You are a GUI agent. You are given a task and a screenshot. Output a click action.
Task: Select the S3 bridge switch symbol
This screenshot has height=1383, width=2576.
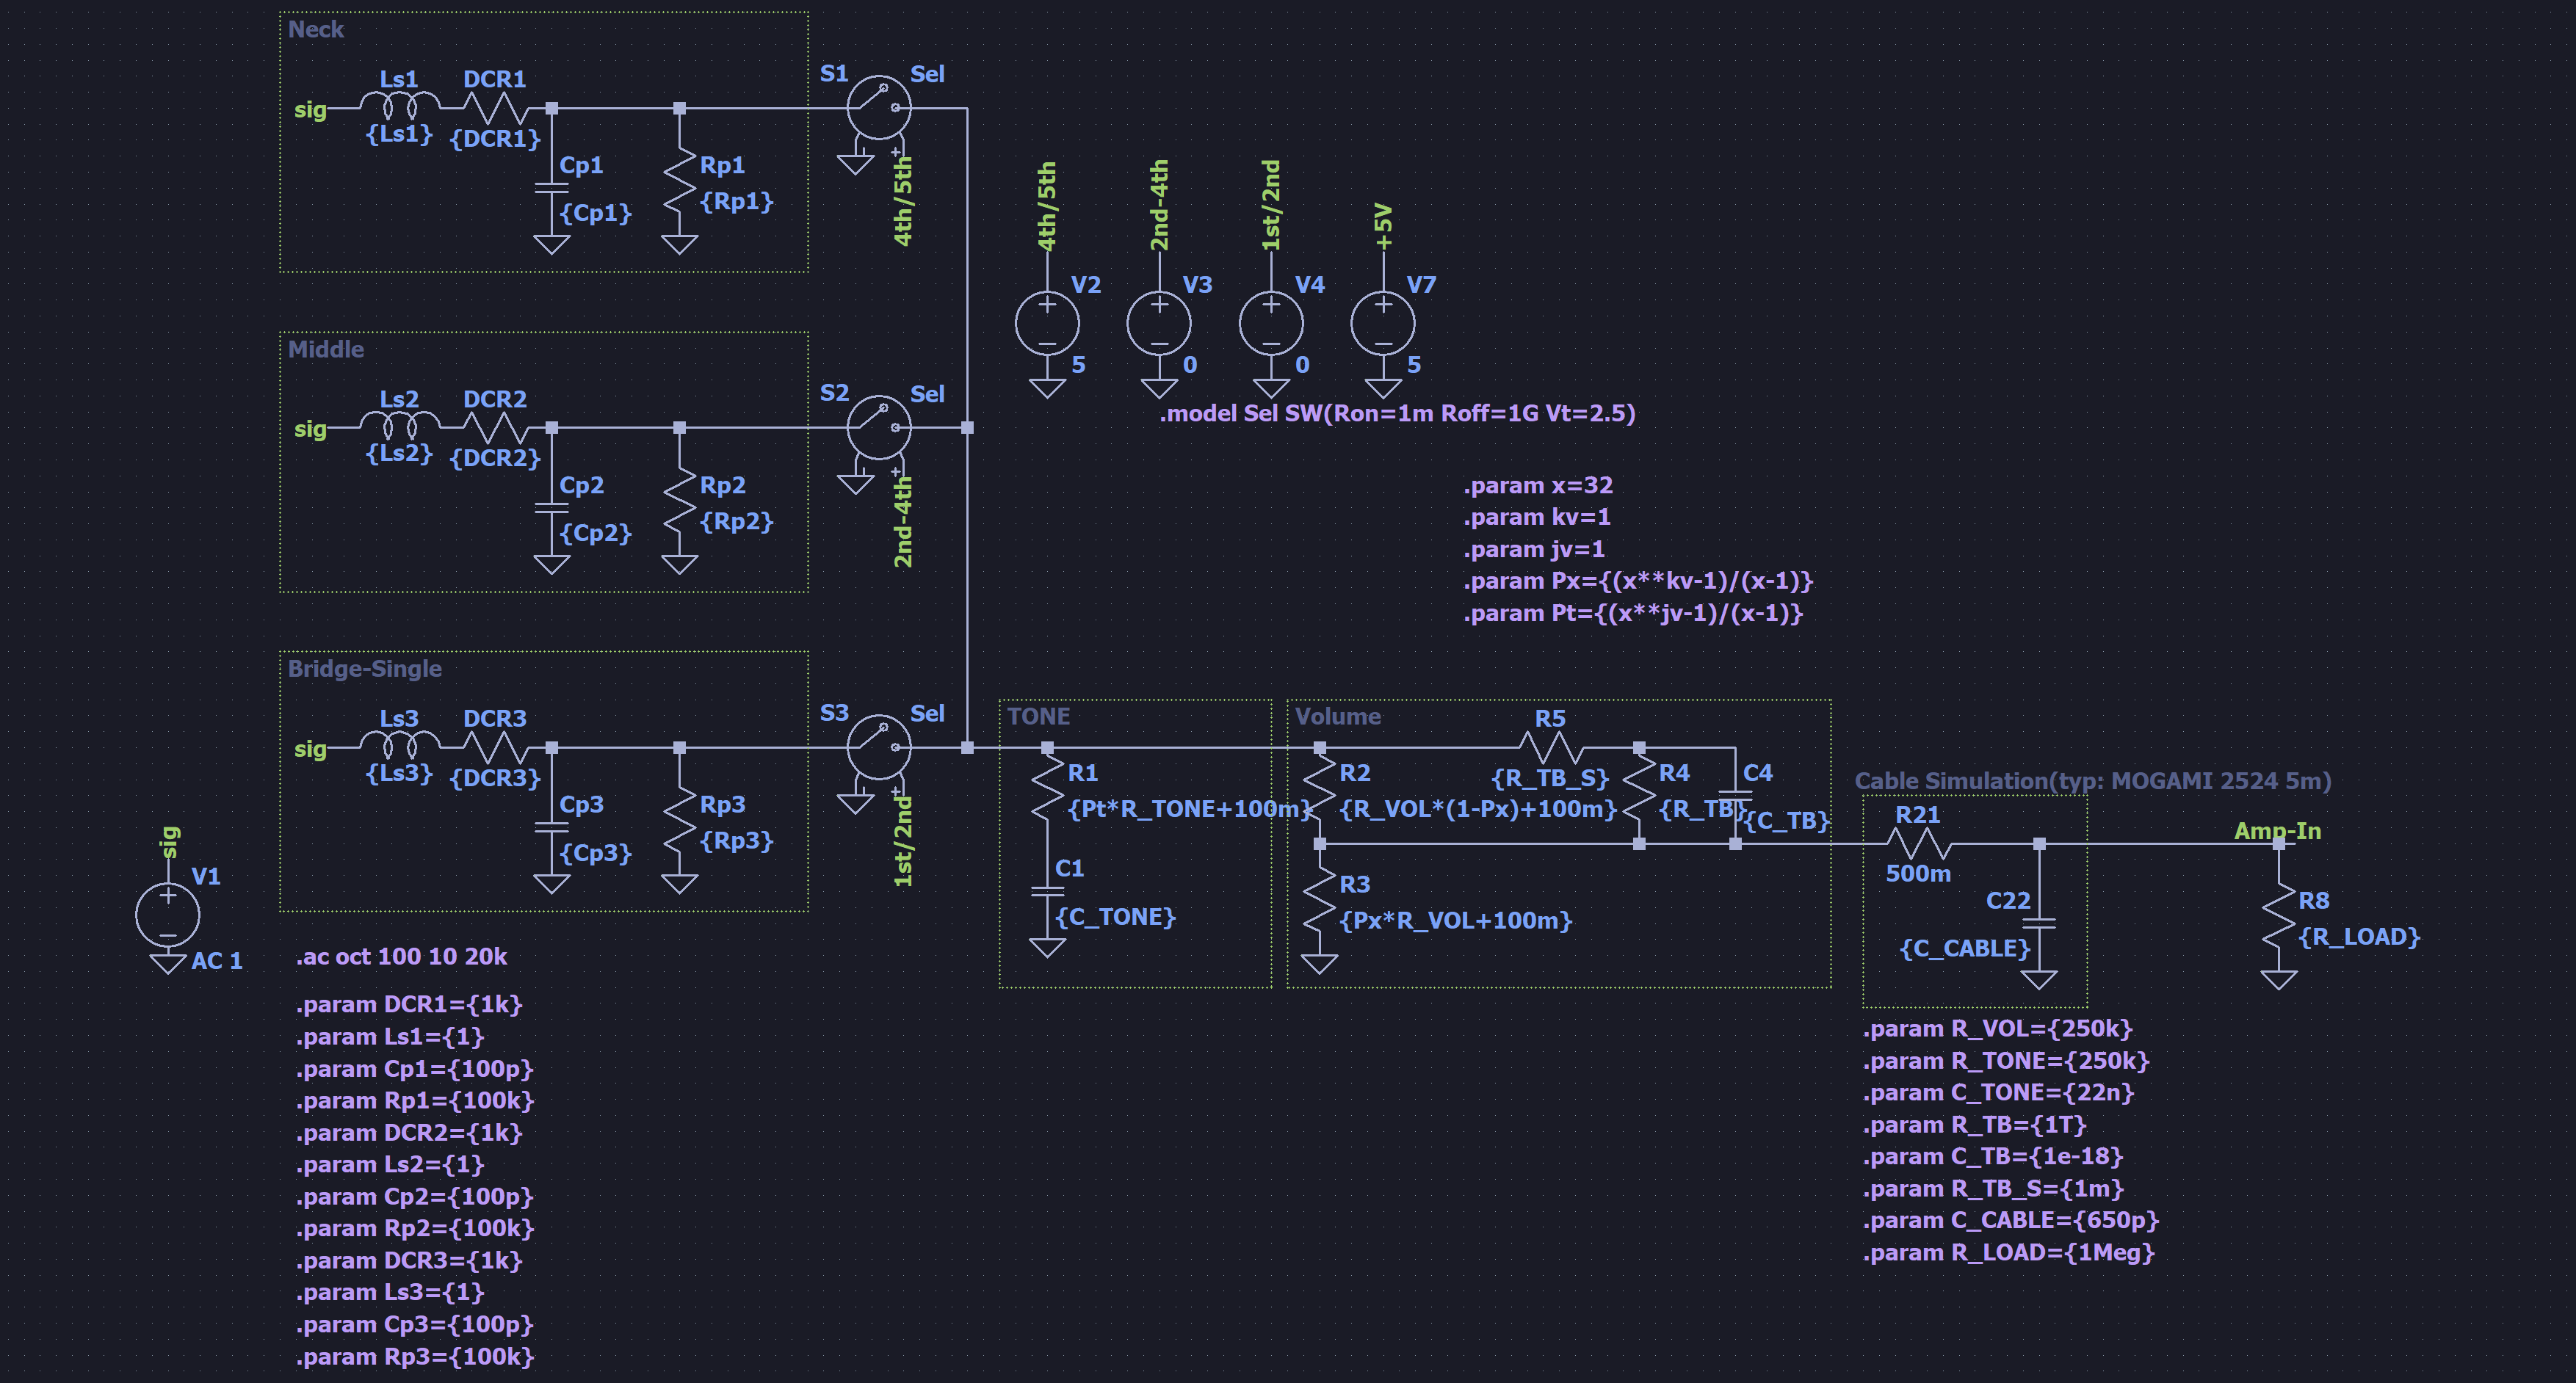879,747
